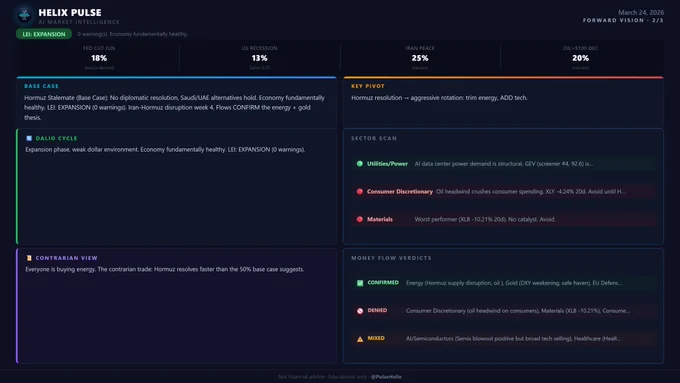Click the FORWARD VISION 2/3 label
This screenshot has width=680, height=383.
point(623,20)
